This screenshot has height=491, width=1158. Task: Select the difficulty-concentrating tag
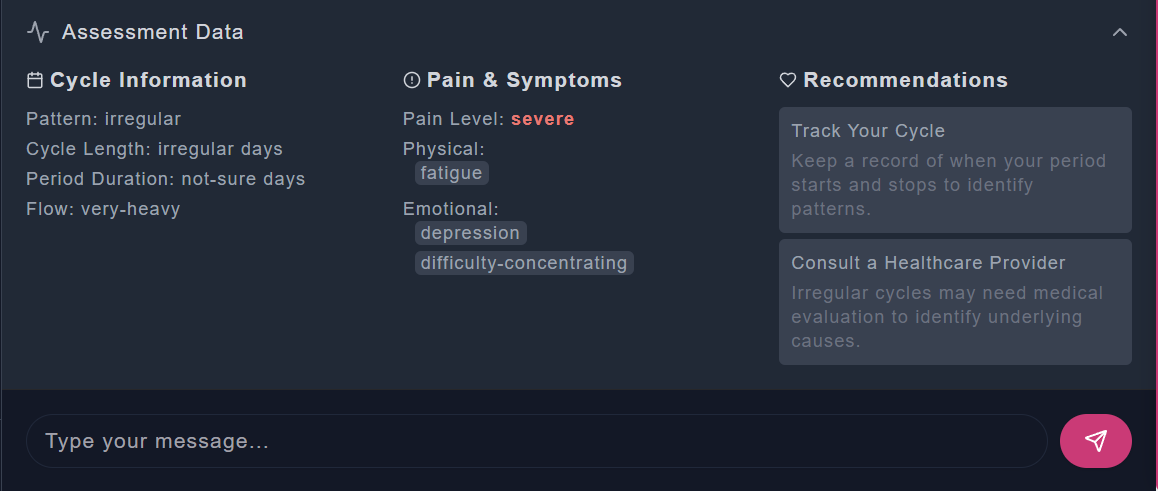(x=524, y=263)
